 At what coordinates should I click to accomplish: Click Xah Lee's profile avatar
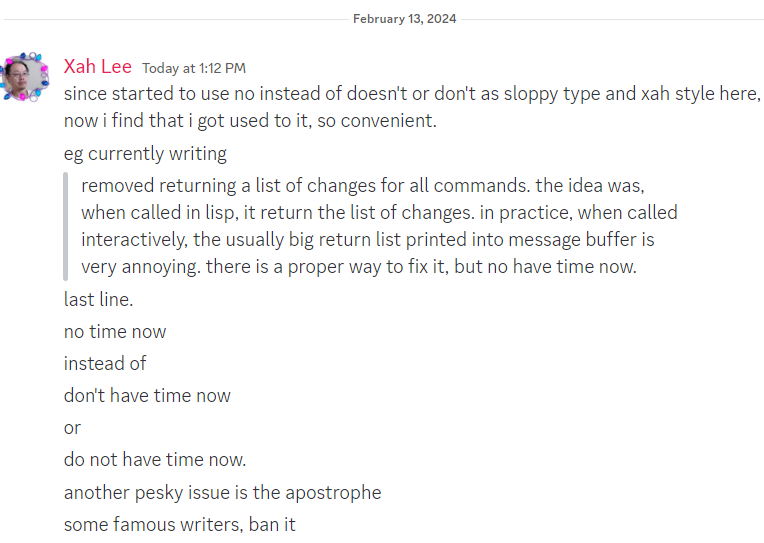click(x=24, y=78)
